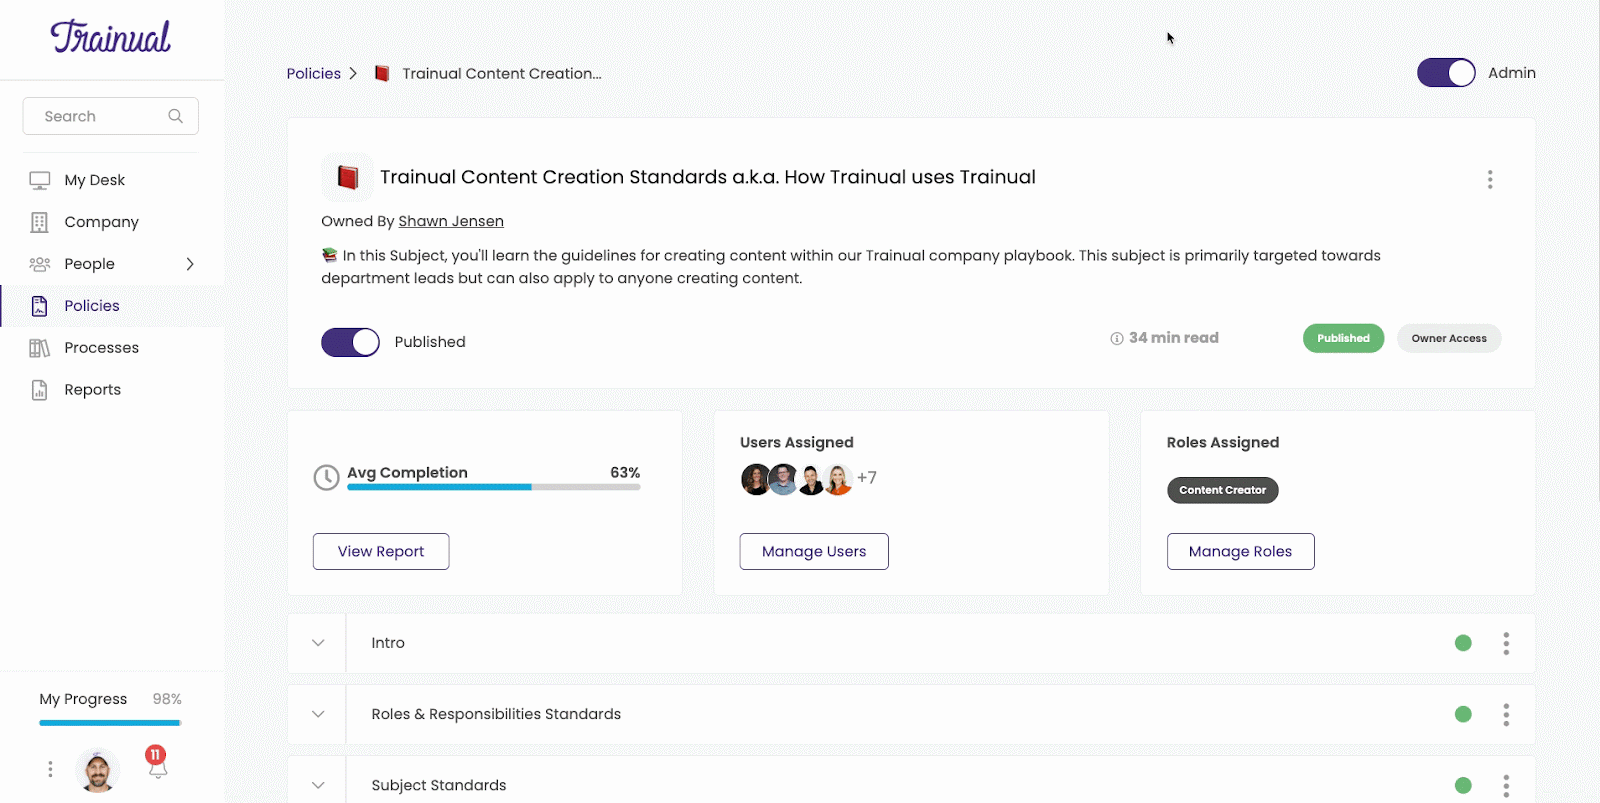The height and width of the screenshot is (803, 1600).
Task: Click the green completion status dot for Intro
Action: [1463, 643]
